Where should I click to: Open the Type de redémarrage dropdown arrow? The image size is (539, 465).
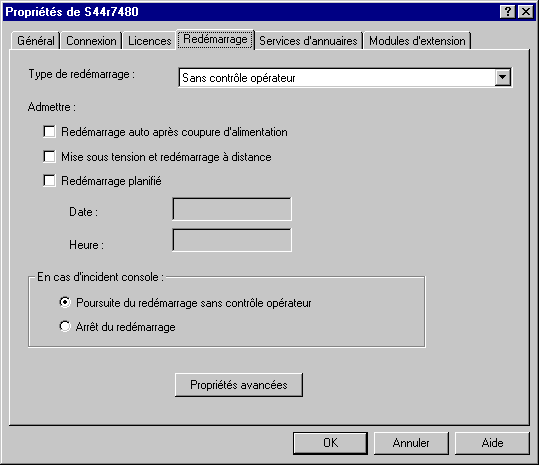point(503,78)
